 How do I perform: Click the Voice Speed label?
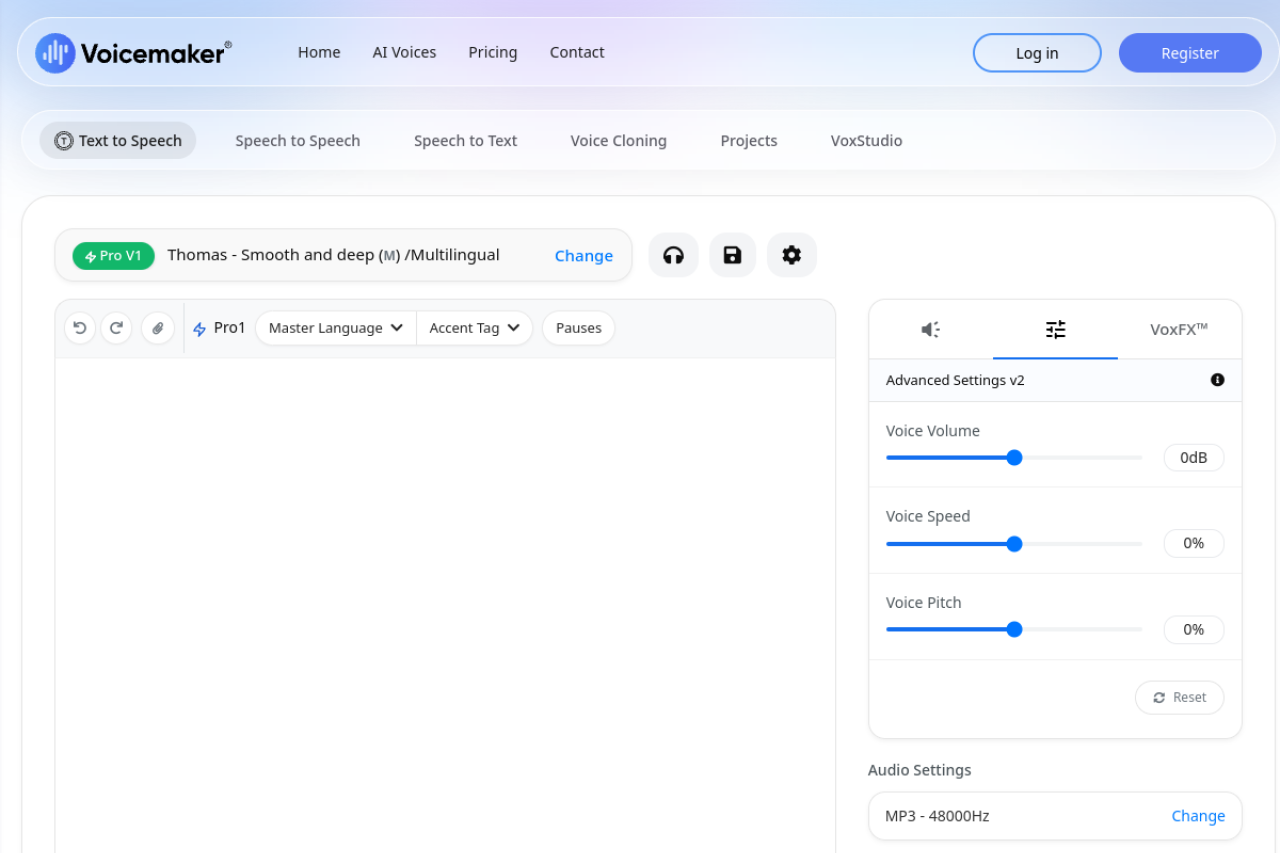tap(928, 516)
